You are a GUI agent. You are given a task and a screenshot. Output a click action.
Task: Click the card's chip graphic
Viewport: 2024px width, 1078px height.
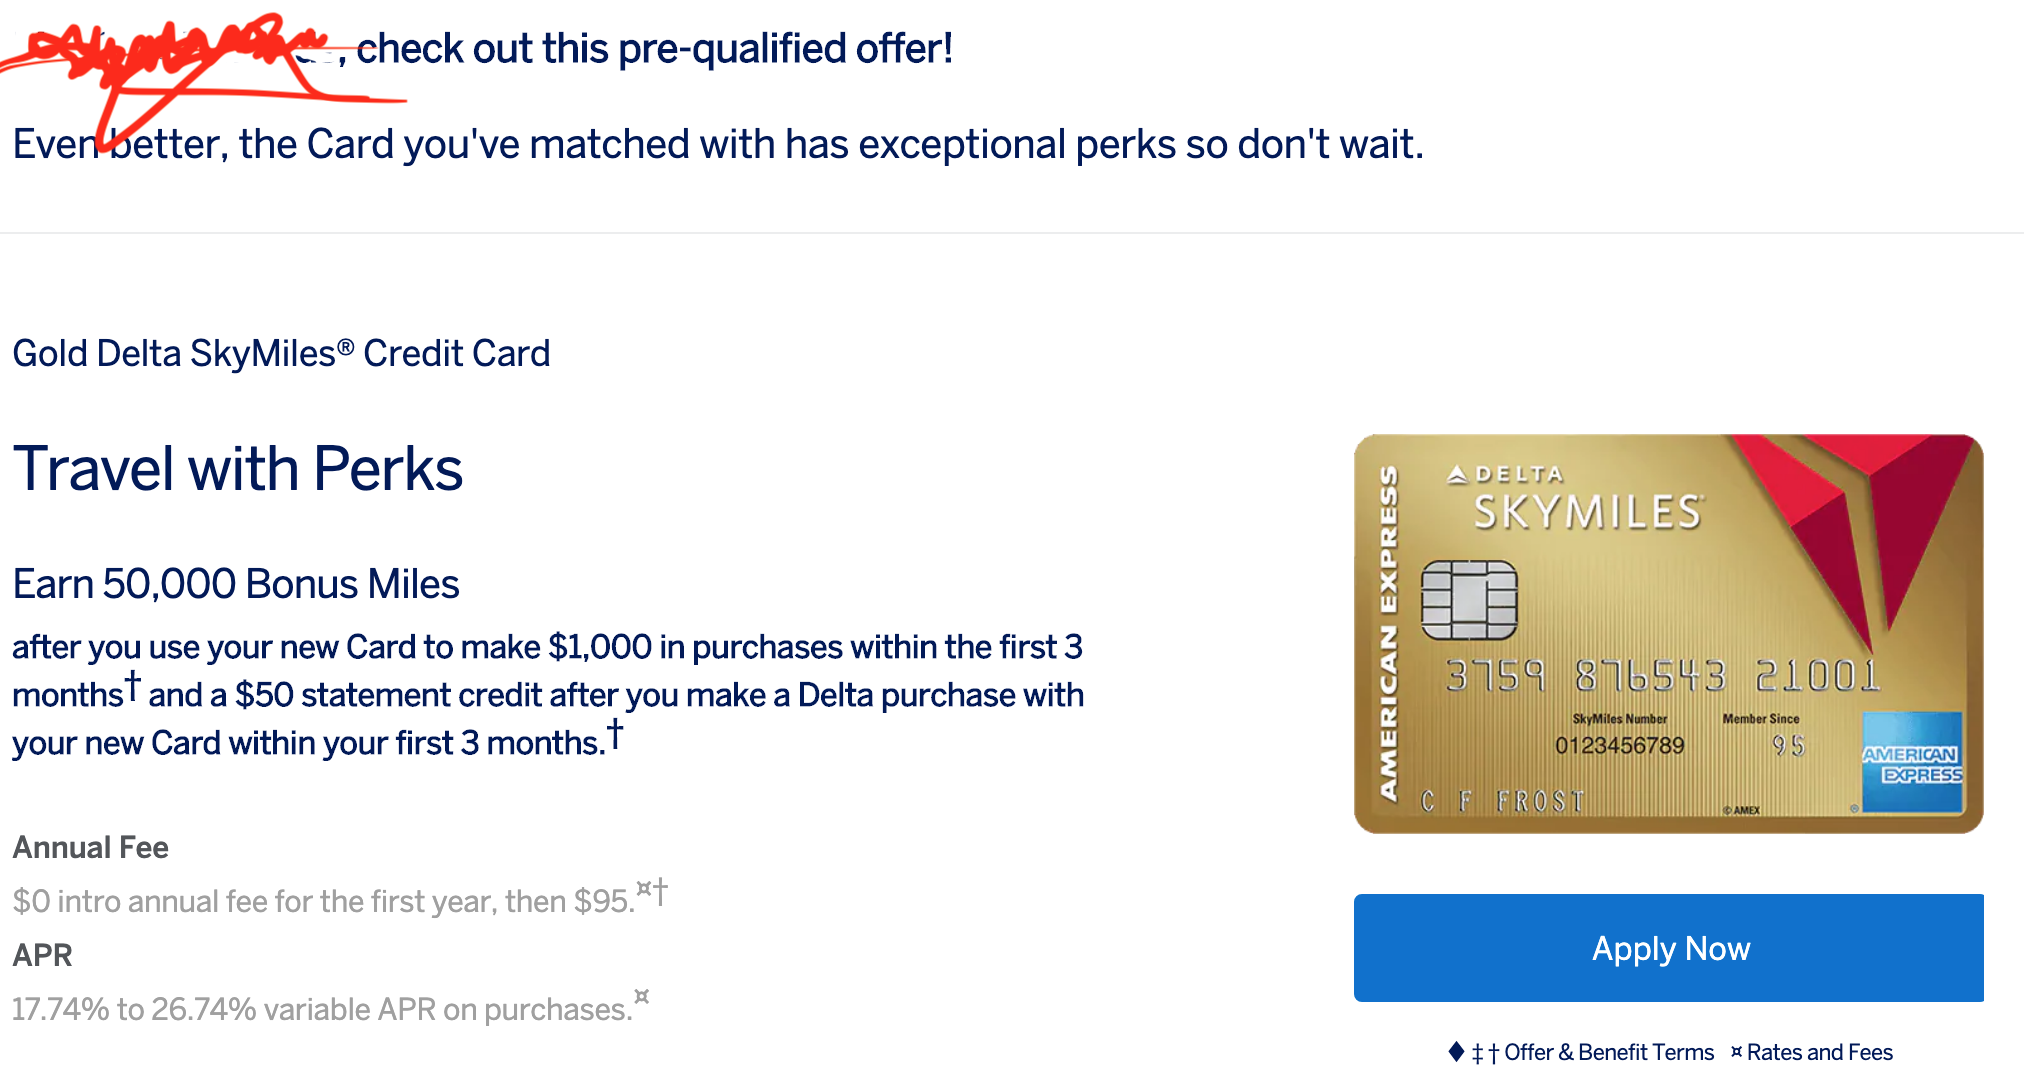1469,600
